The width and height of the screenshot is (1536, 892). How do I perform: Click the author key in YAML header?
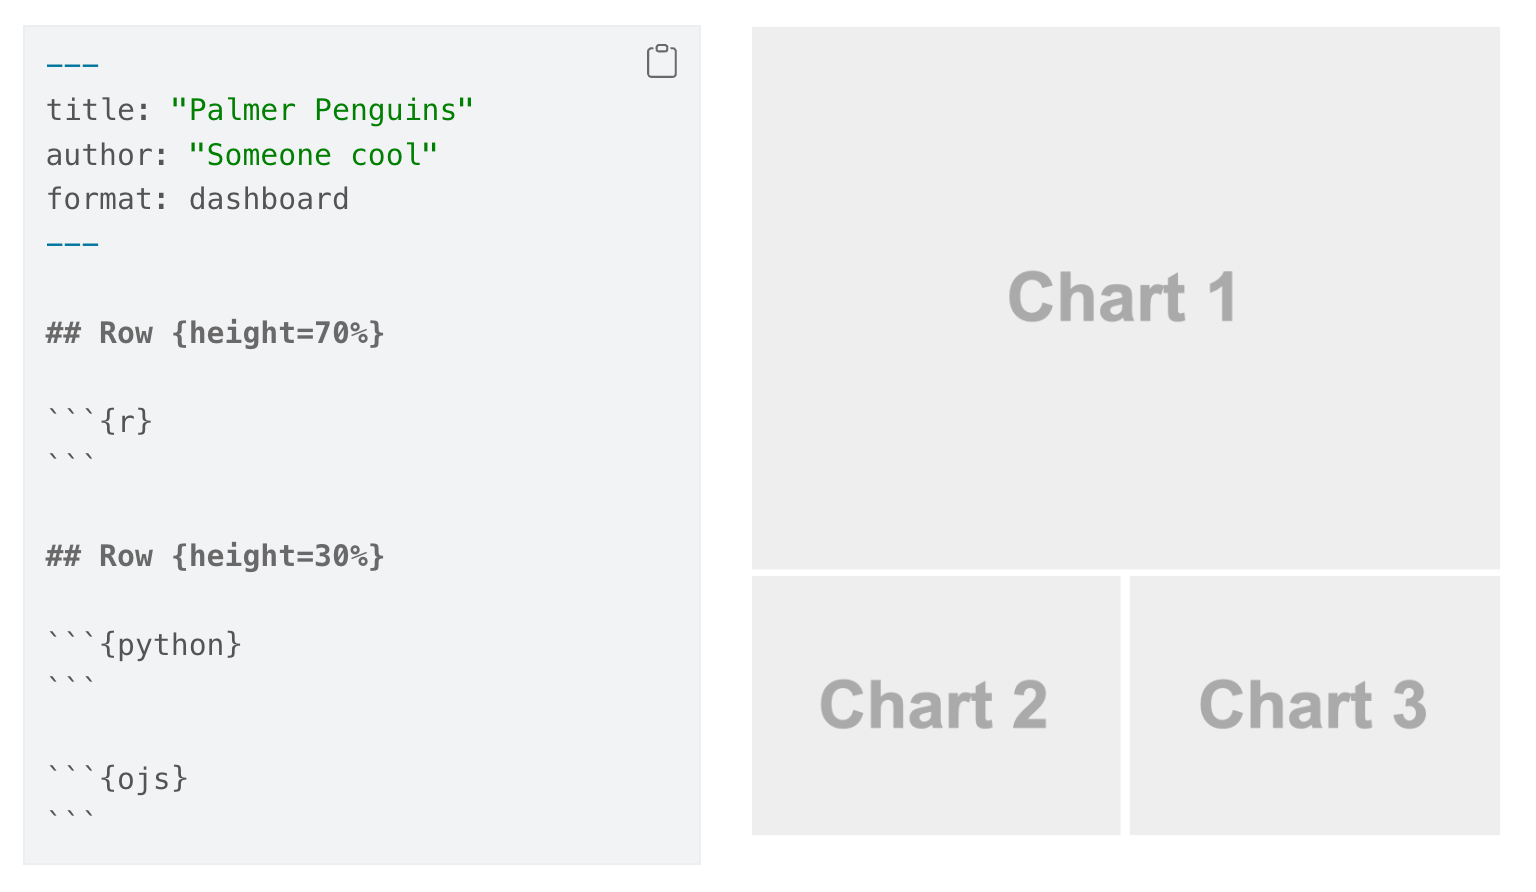tap(100, 155)
